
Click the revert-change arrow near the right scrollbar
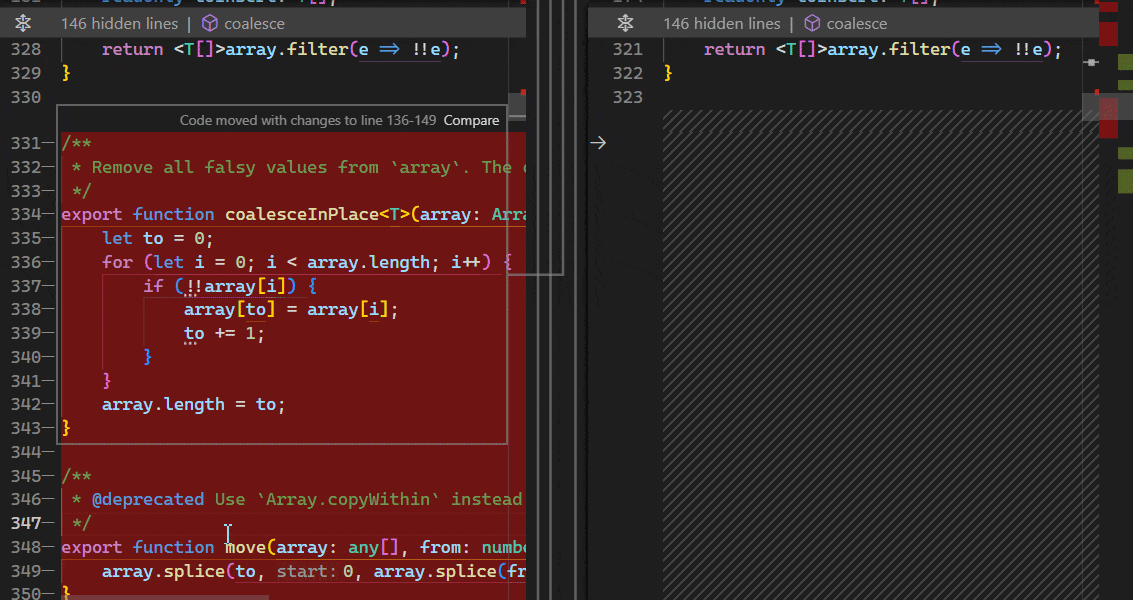pyautogui.click(x=1092, y=62)
